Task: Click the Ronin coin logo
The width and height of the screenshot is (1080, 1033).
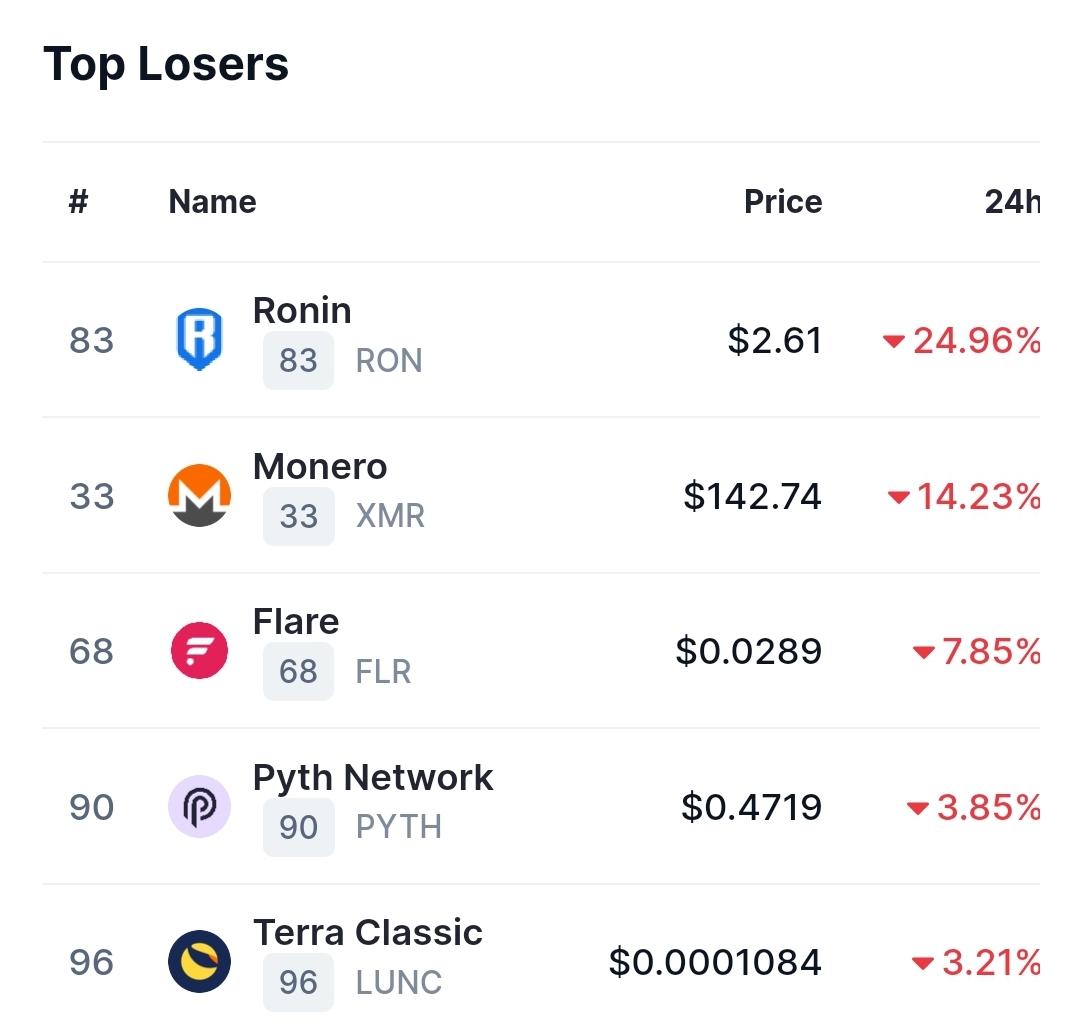Action: 199,340
